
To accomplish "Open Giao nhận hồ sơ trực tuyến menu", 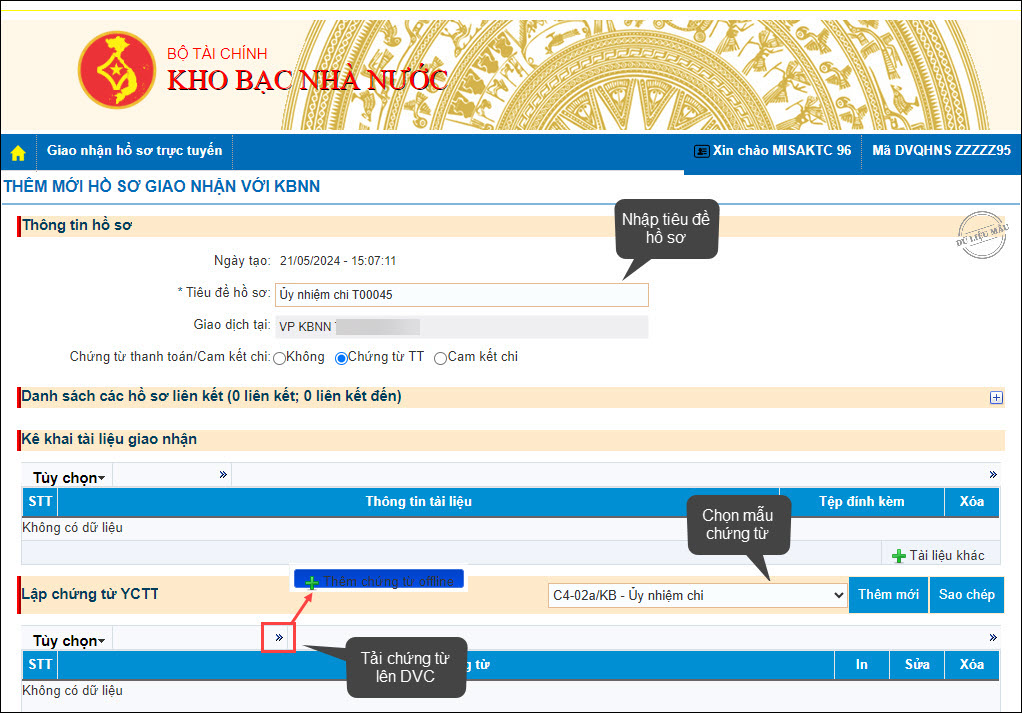I will (134, 151).
